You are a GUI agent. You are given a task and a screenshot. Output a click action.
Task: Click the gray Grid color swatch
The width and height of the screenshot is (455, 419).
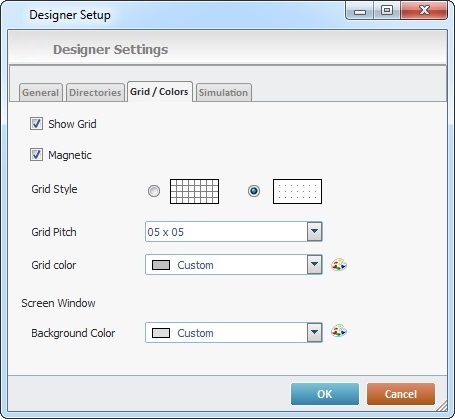pyautogui.click(x=161, y=265)
